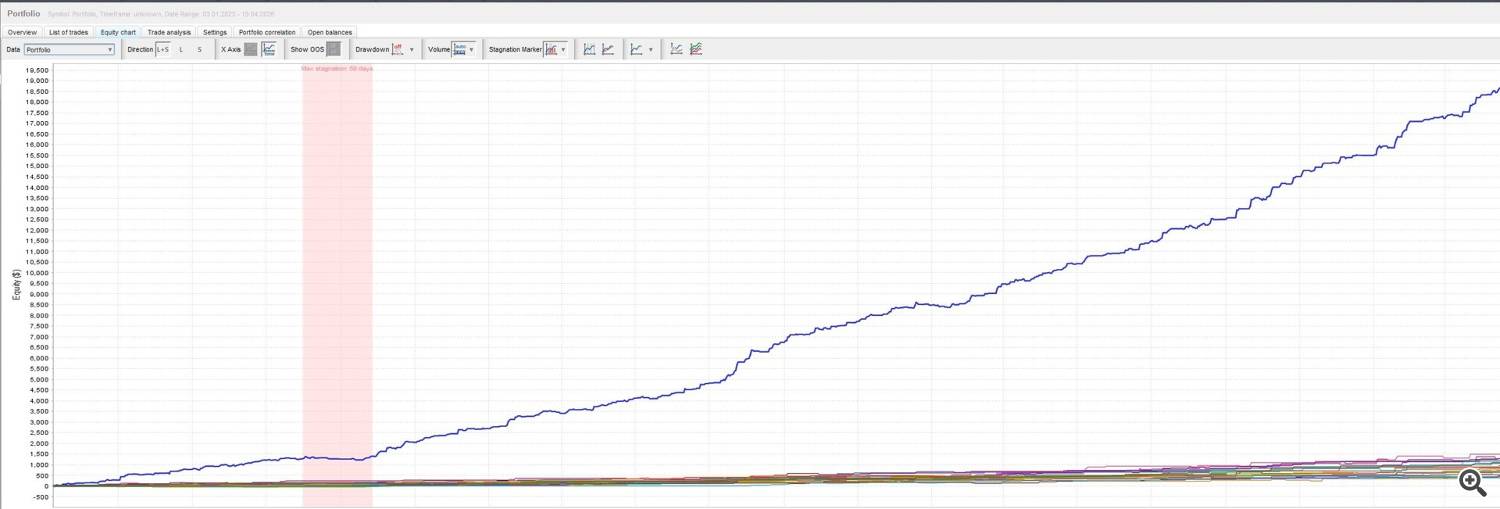Open the List of trades tab

pyautogui.click(x=69, y=32)
